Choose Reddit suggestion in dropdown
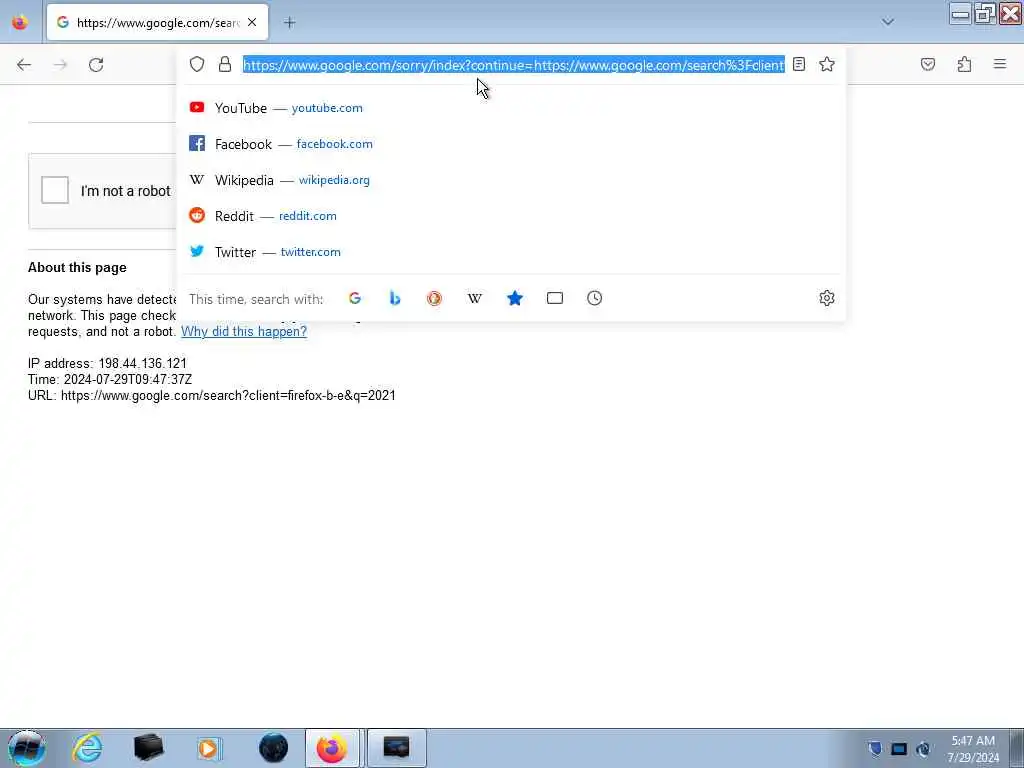The width and height of the screenshot is (1024, 768). coord(511,216)
